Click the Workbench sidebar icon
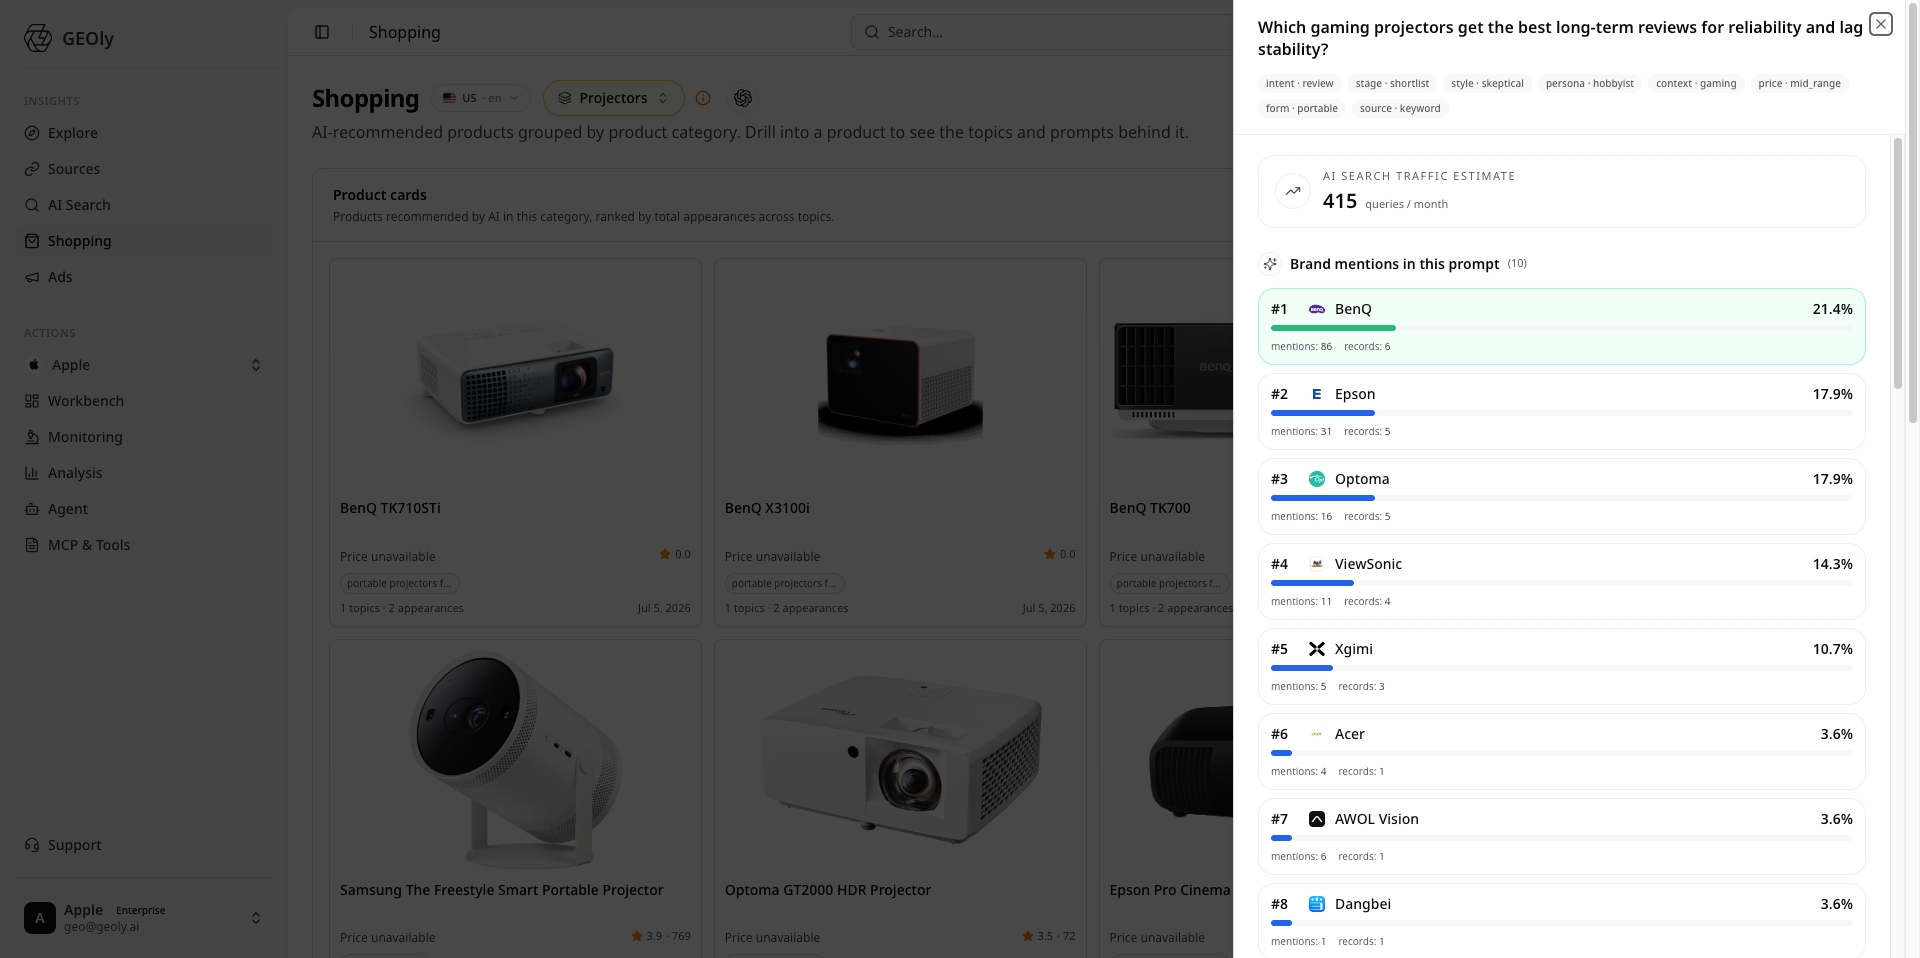 click(32, 401)
